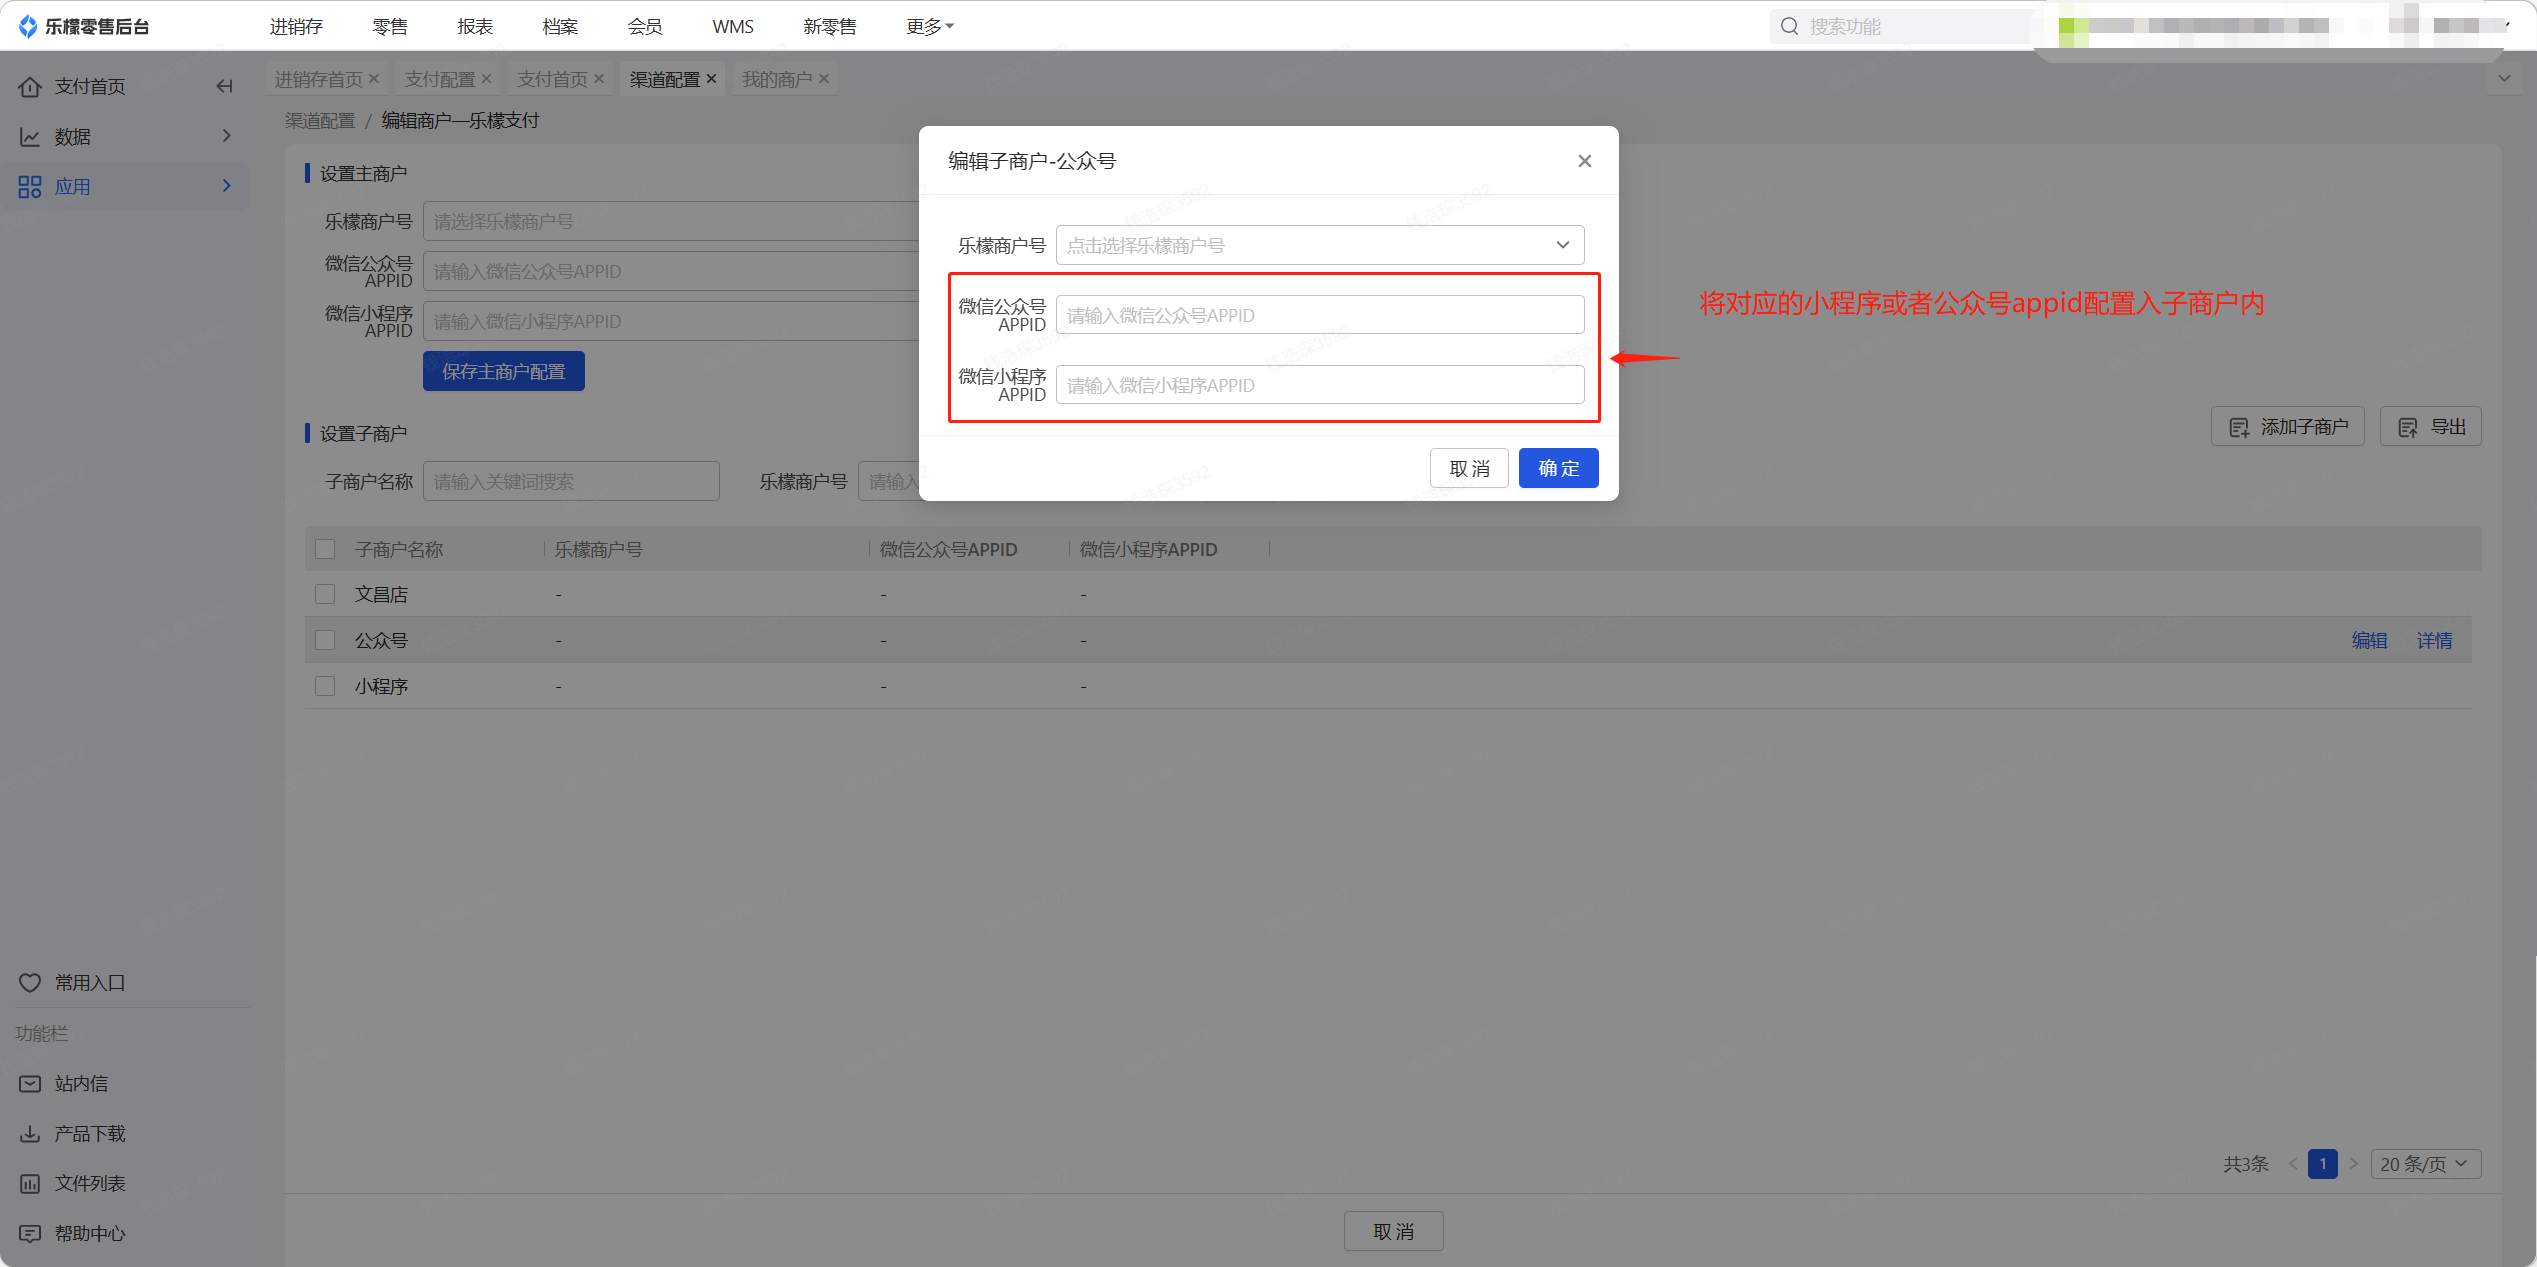This screenshot has height=1267, width=2537.
Task: Click the 导出 export icon button
Action: tap(2430, 427)
